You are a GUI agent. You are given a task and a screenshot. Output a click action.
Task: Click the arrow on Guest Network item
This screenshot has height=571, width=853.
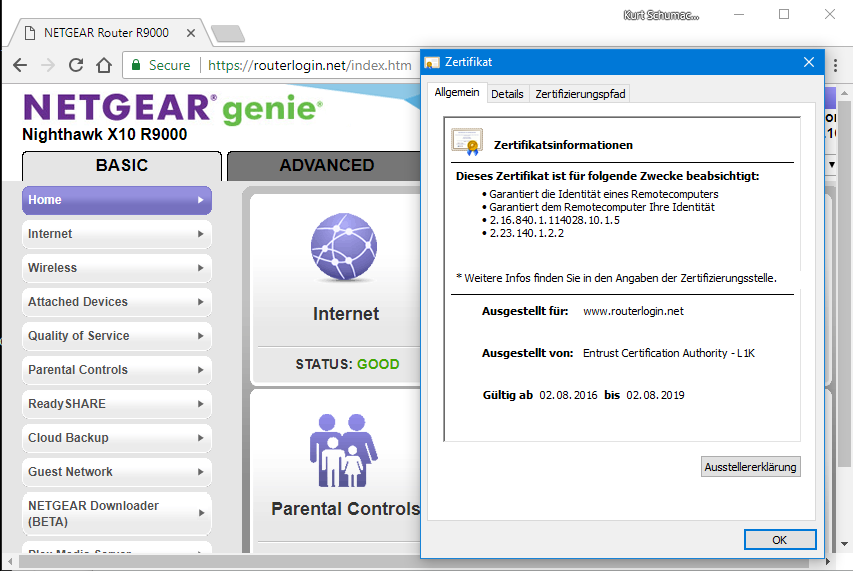pyautogui.click(x=201, y=472)
